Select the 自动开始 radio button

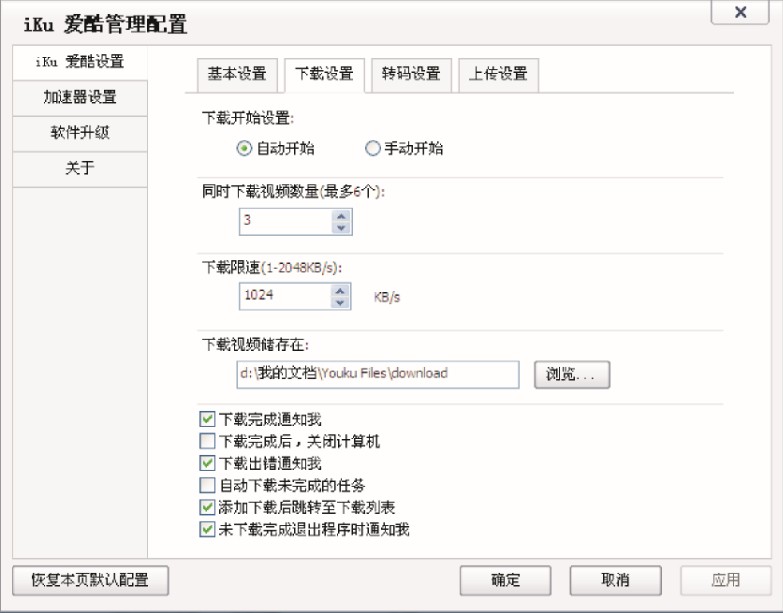(x=244, y=149)
